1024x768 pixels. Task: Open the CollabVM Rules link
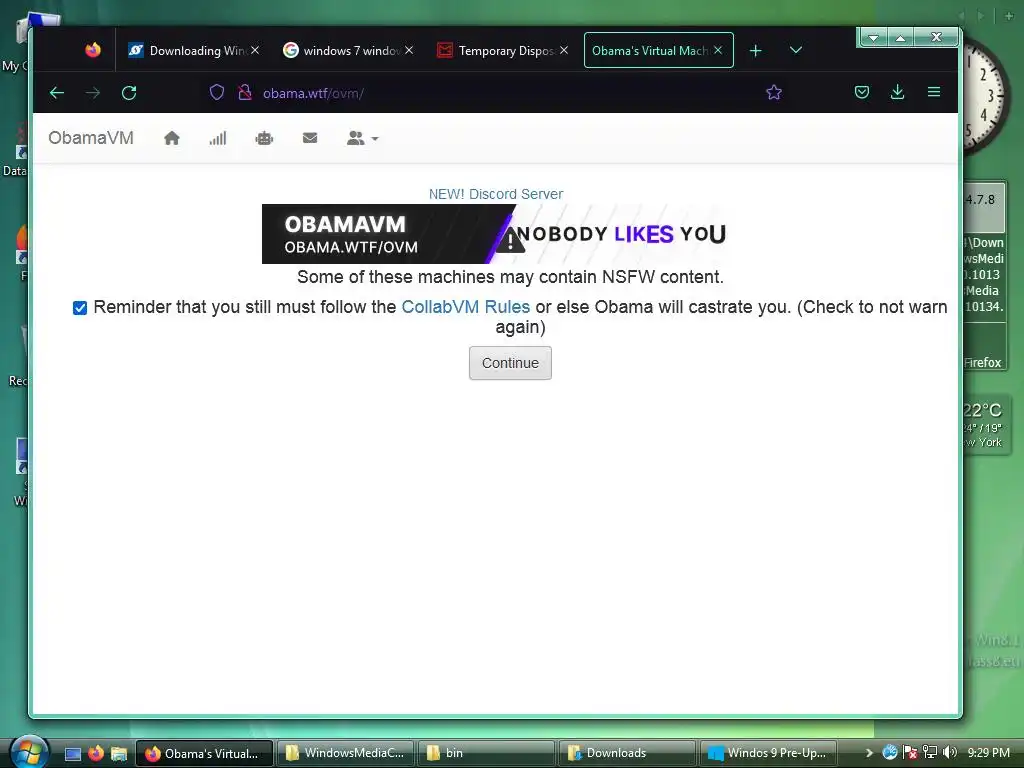point(465,307)
